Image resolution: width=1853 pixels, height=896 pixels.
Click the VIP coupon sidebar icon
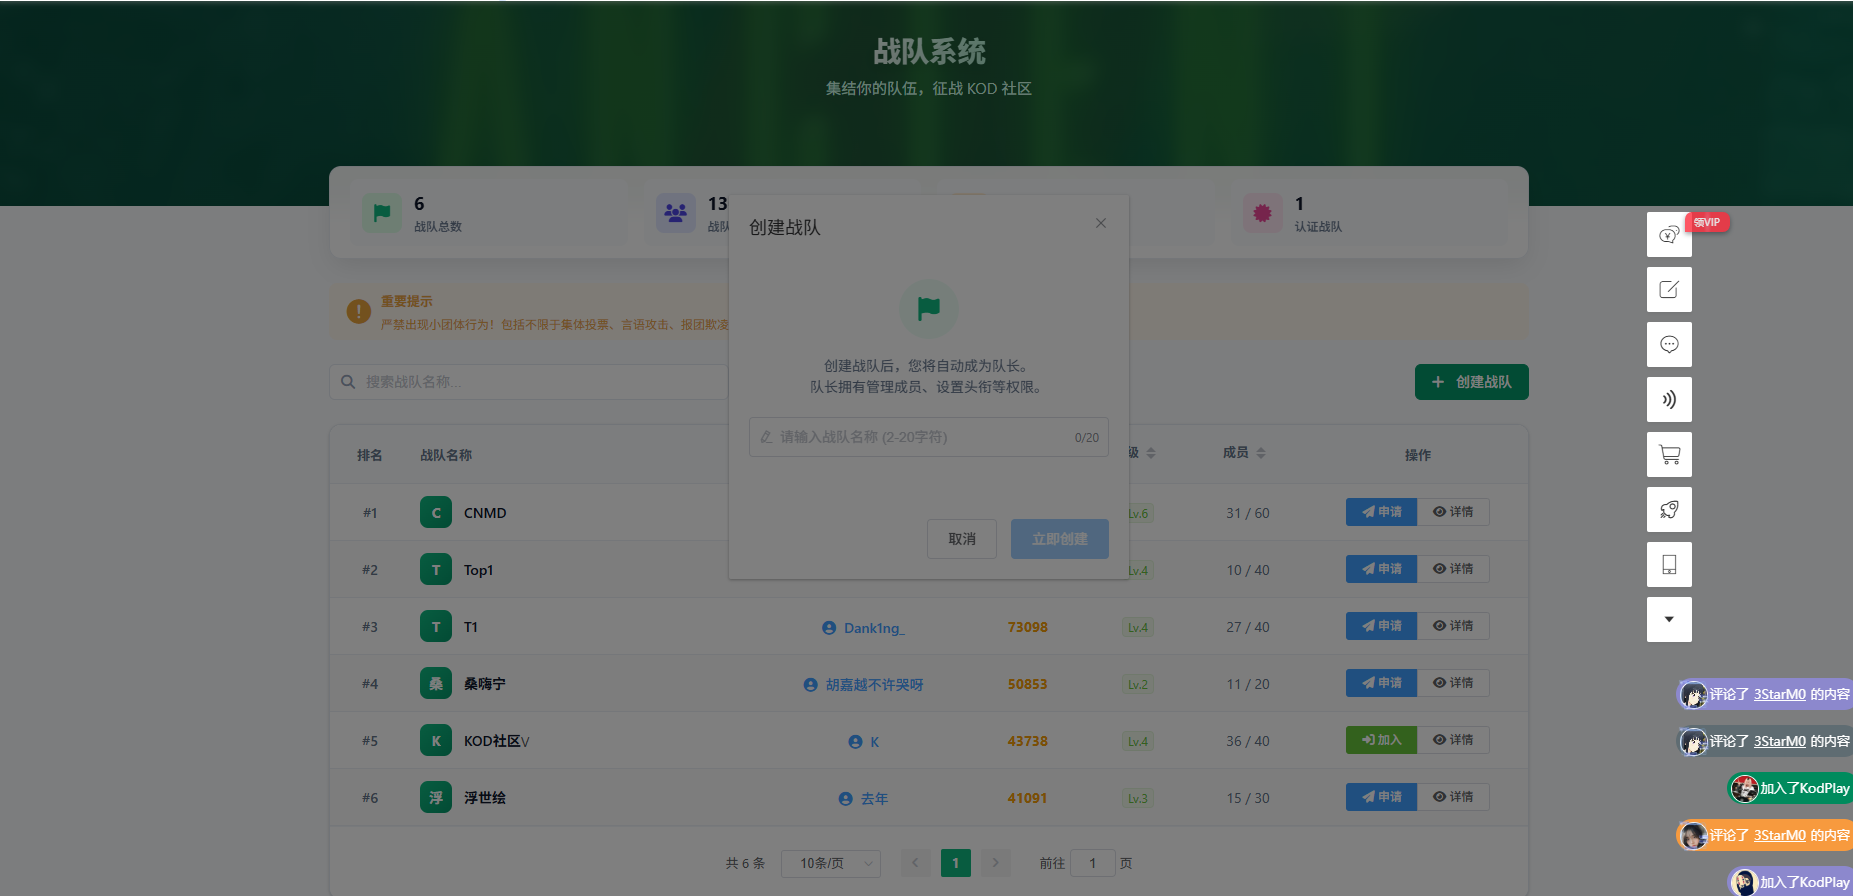tap(1669, 235)
